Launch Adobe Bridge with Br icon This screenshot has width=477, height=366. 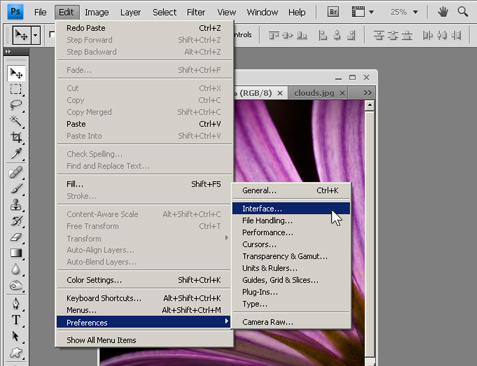coord(333,12)
